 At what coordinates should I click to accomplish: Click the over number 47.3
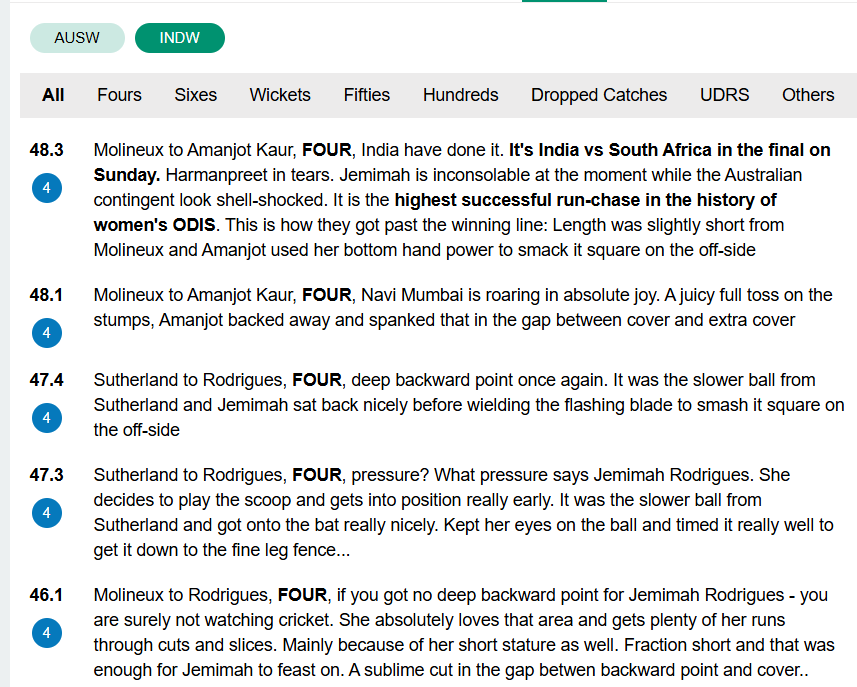(46, 475)
